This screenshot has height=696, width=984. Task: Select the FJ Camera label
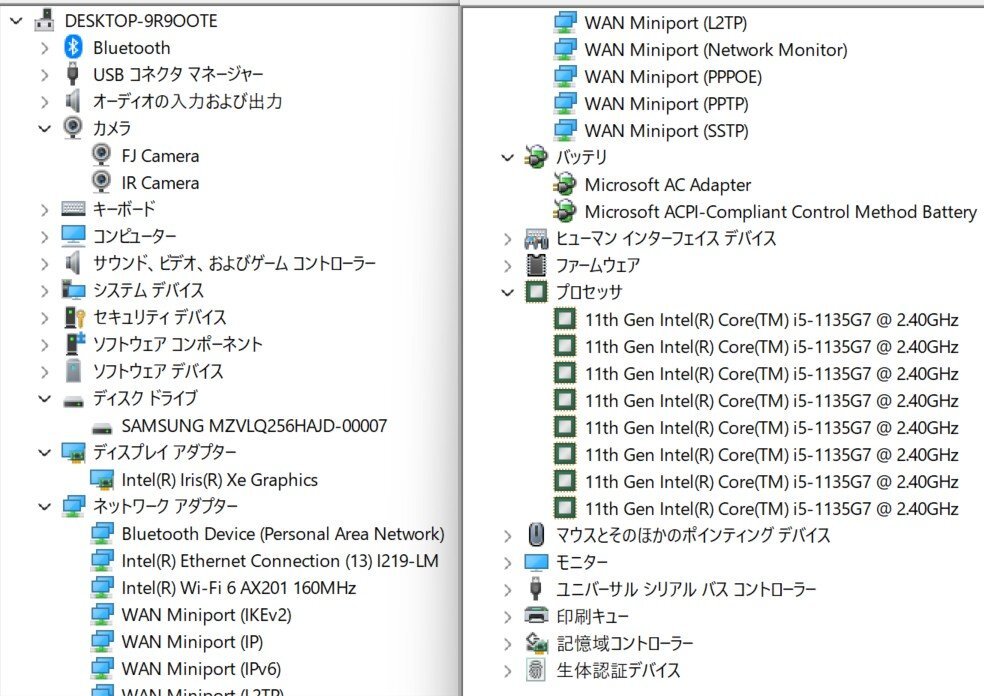161,156
